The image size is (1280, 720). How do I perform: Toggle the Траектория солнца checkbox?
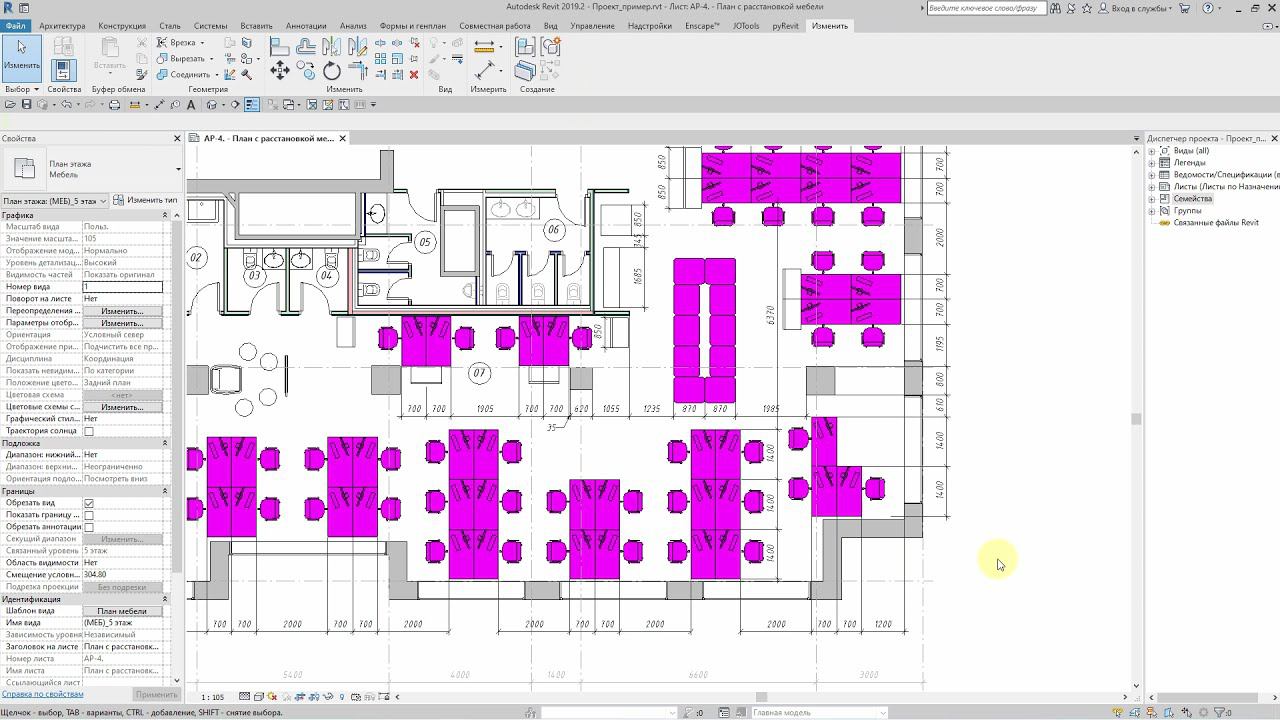pyautogui.click(x=89, y=431)
